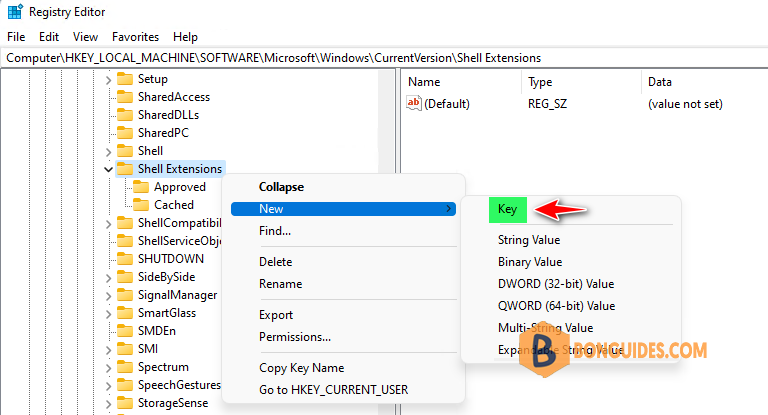The width and height of the screenshot is (768, 415).
Task: Expand the StorageSense key
Action: tap(108, 404)
